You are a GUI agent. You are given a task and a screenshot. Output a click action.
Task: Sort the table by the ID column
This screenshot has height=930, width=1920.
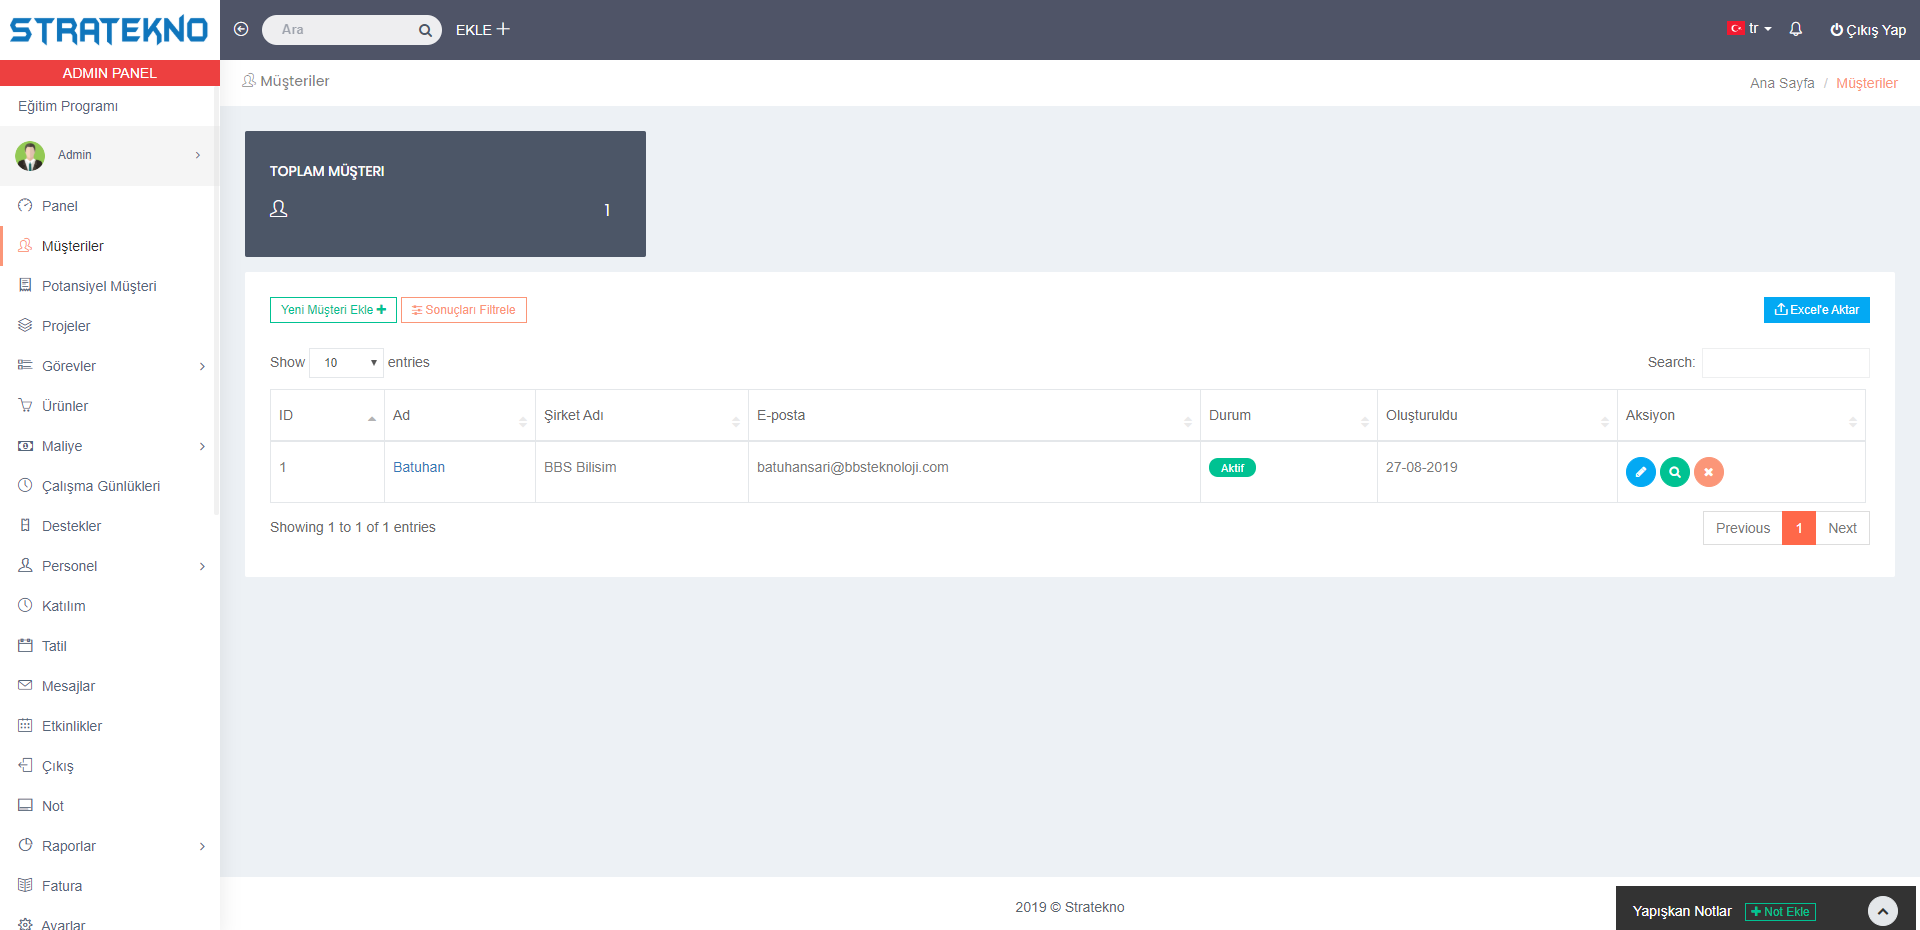click(326, 416)
